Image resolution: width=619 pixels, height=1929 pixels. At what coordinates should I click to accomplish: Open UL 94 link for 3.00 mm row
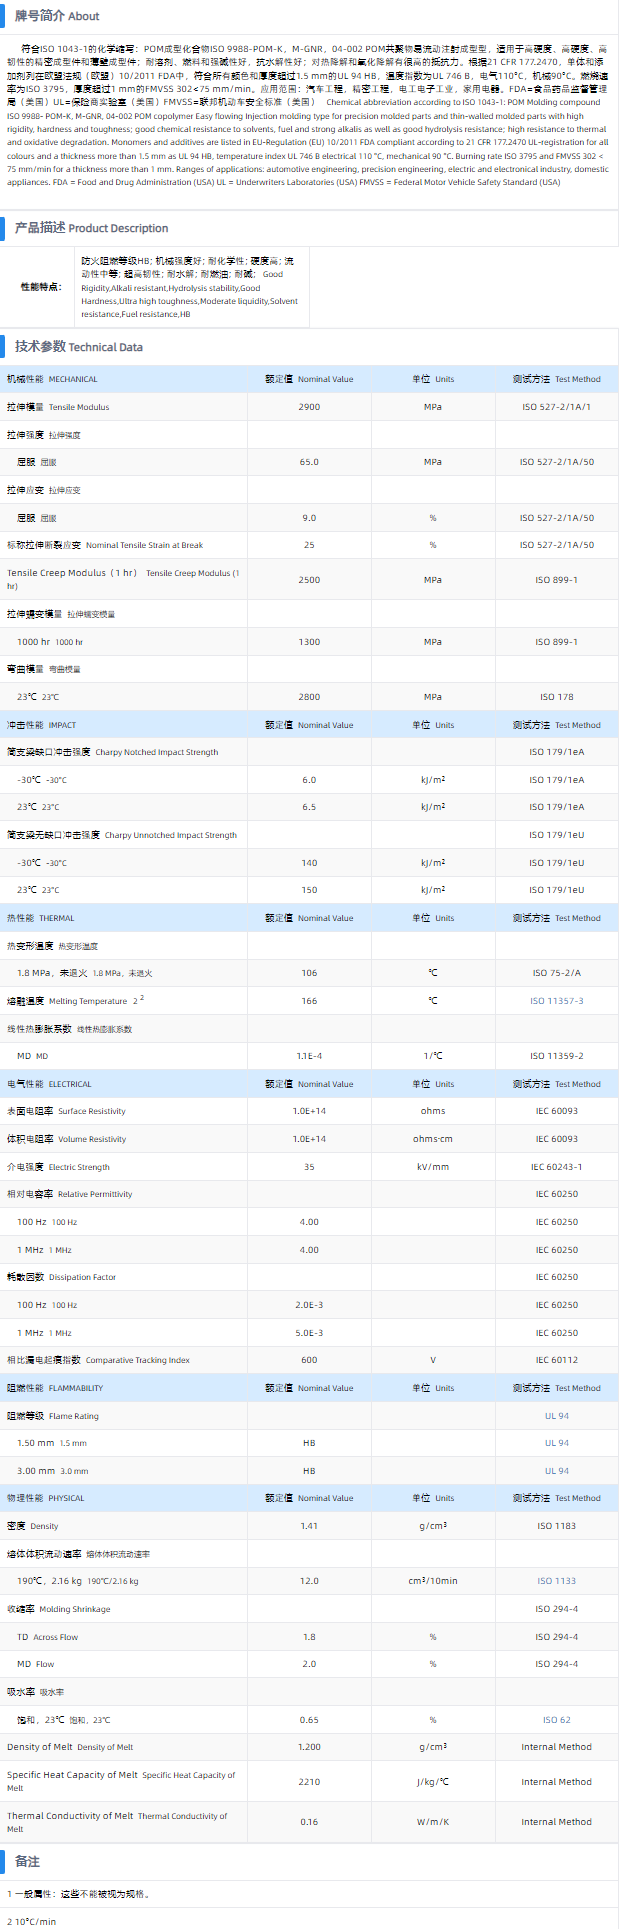coord(556,1471)
